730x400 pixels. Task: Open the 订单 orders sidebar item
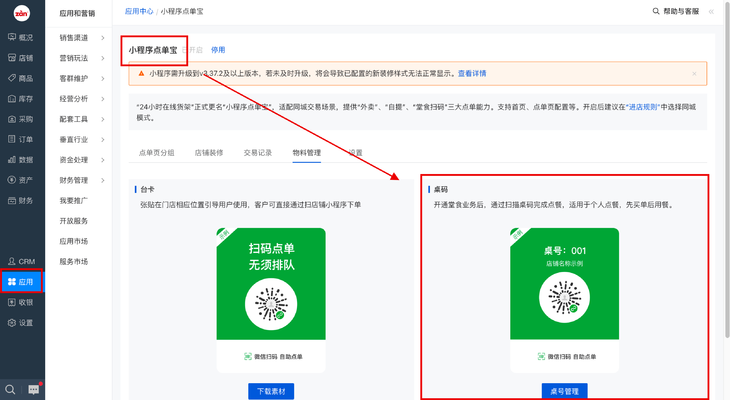21,139
